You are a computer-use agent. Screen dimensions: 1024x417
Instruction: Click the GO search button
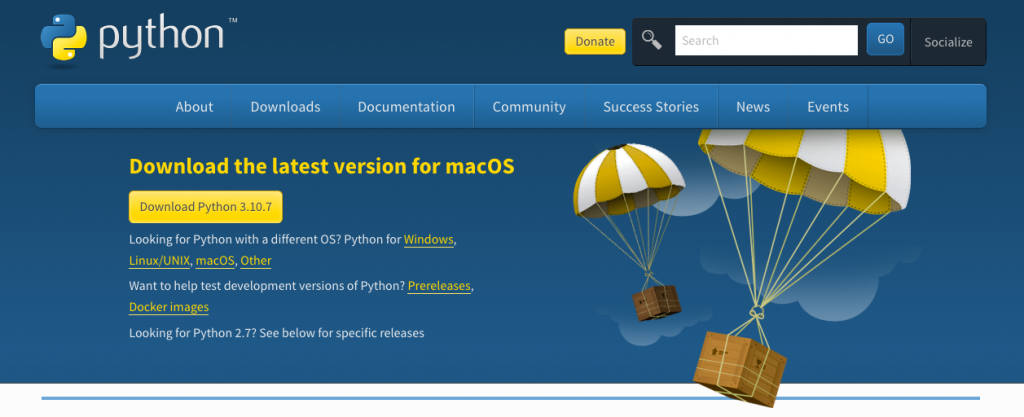coord(885,39)
